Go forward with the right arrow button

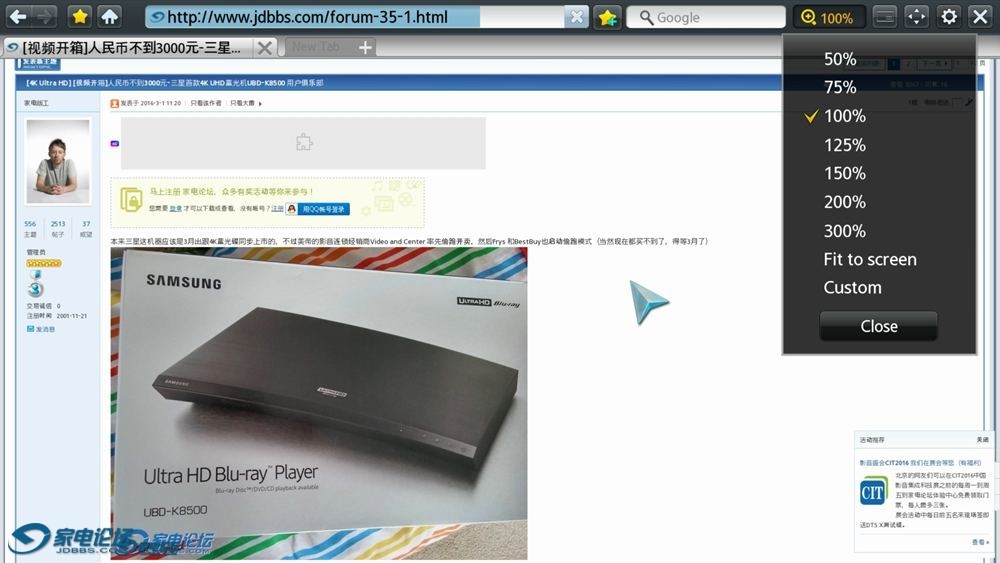(44, 17)
